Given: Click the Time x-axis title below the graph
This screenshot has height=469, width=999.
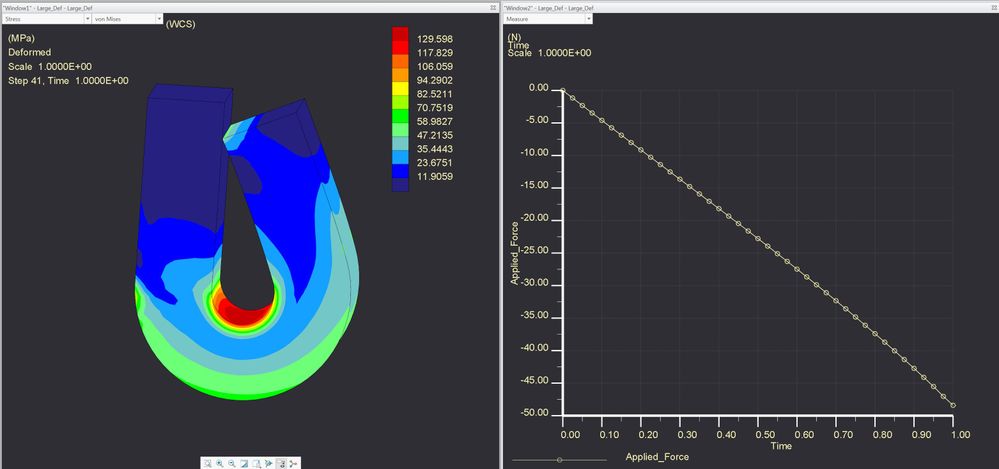Looking at the screenshot, I should [x=781, y=446].
